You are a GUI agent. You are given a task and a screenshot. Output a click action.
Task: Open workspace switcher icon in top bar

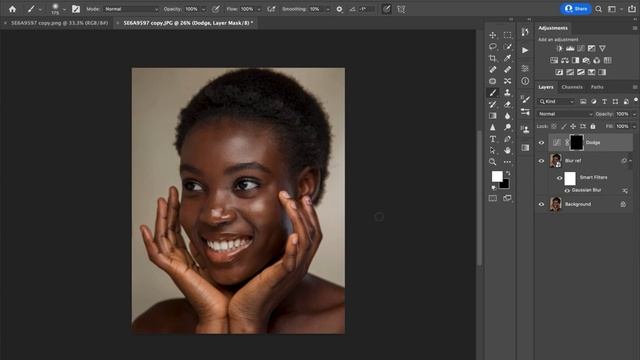pos(612,9)
